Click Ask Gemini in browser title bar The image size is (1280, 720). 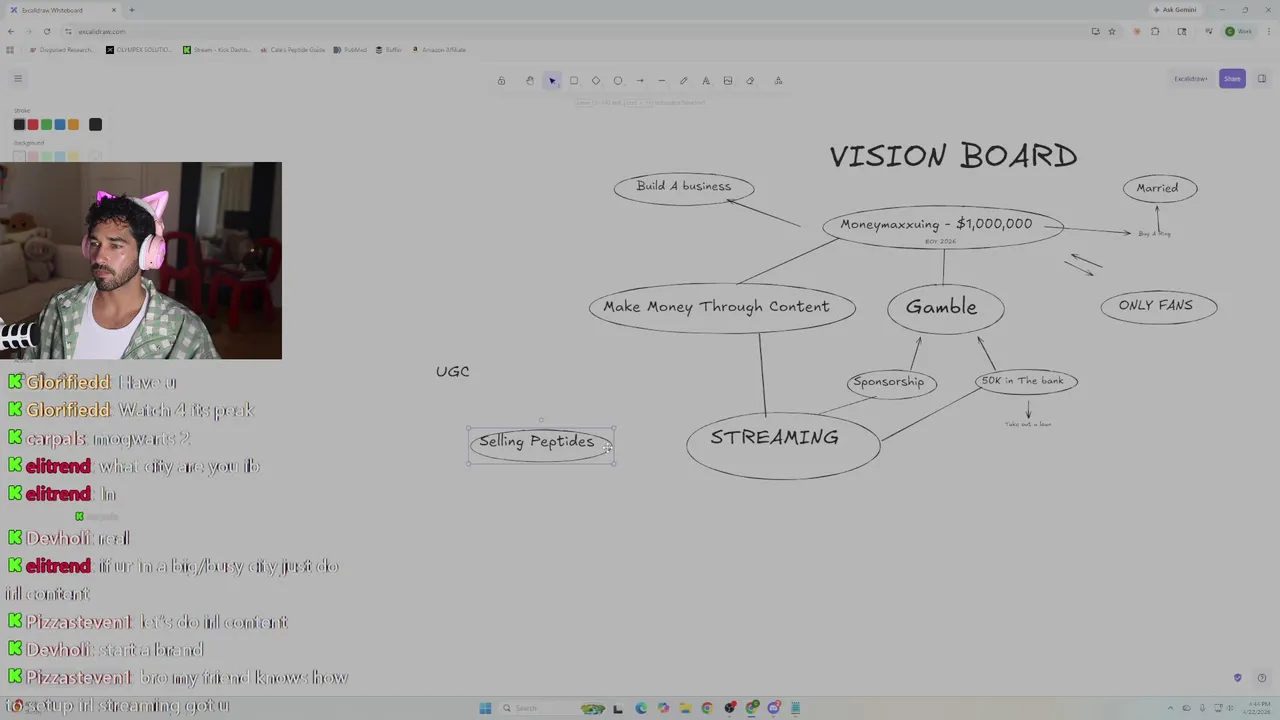[x=1175, y=10]
